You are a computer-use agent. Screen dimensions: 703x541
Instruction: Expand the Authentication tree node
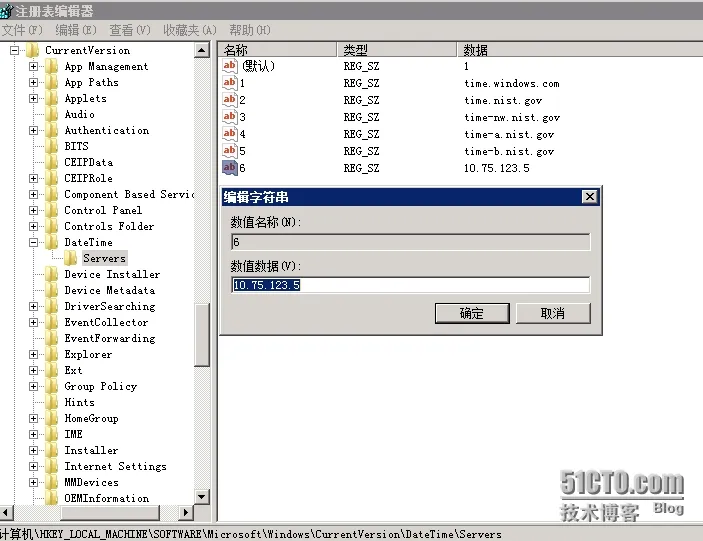[x=33, y=130]
